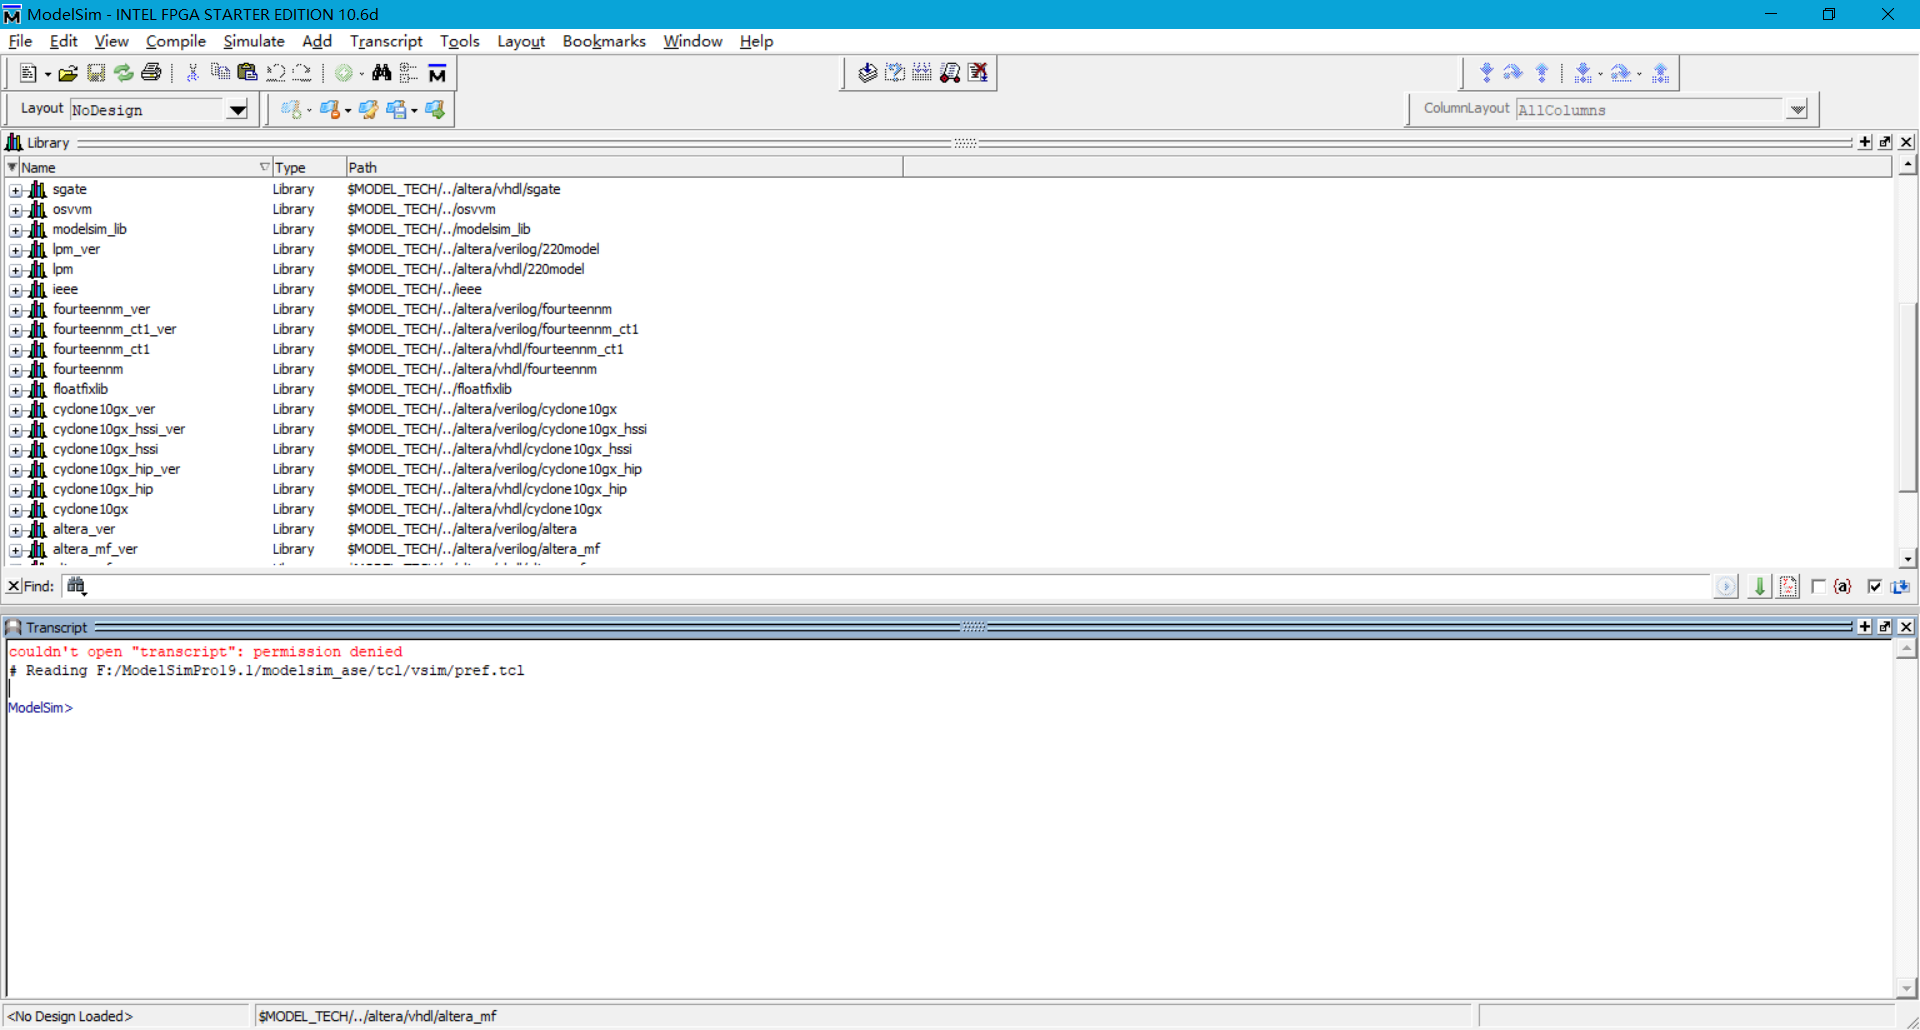The height and width of the screenshot is (1030, 1920).
Task: Click the Type column header
Action: coord(308,167)
